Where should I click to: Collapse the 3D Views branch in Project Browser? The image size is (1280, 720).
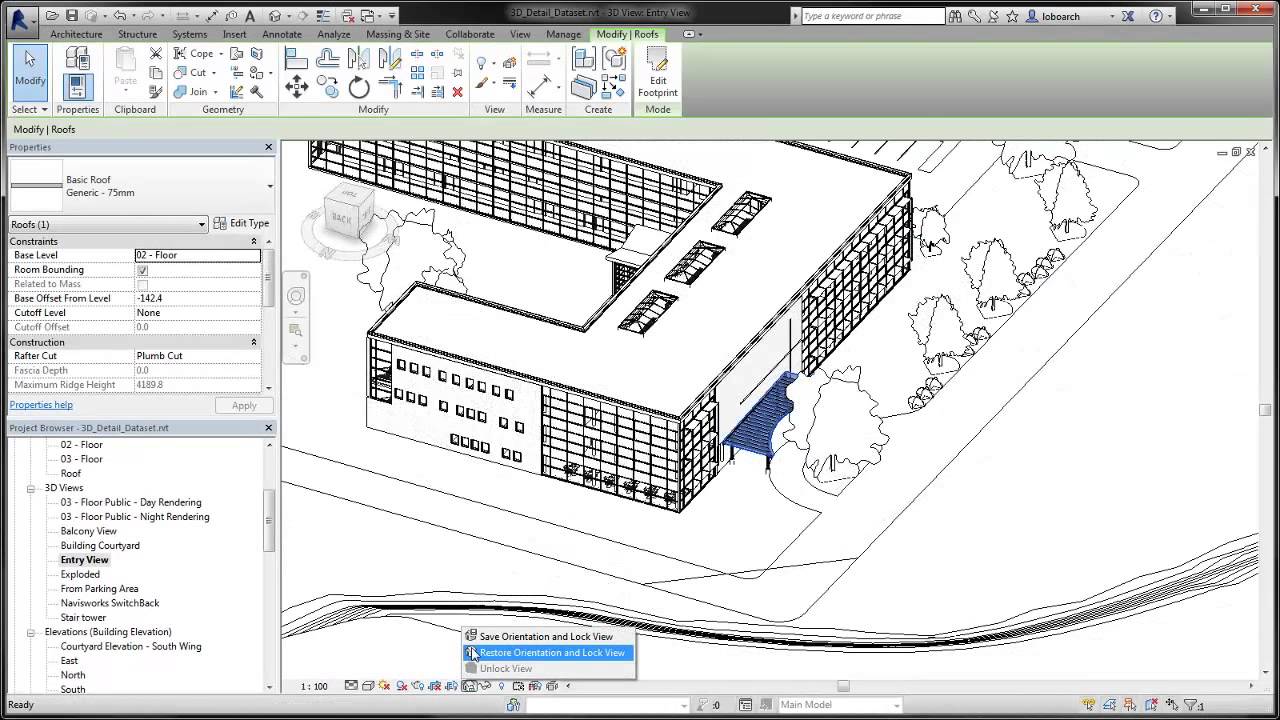(x=31, y=488)
